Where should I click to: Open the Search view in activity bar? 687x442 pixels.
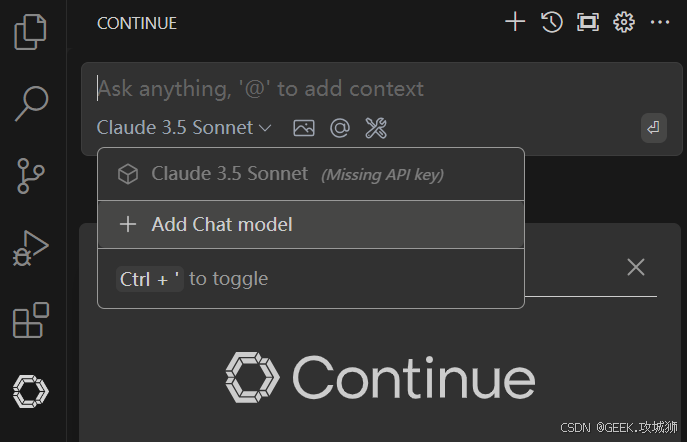tap(31, 103)
